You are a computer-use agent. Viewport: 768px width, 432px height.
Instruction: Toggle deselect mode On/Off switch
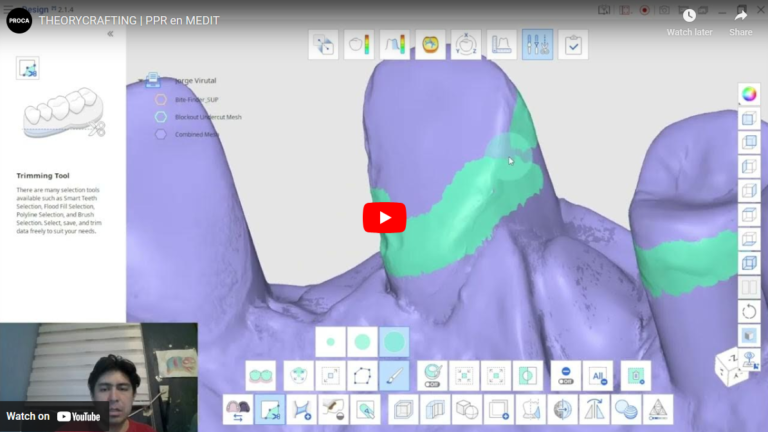(566, 376)
